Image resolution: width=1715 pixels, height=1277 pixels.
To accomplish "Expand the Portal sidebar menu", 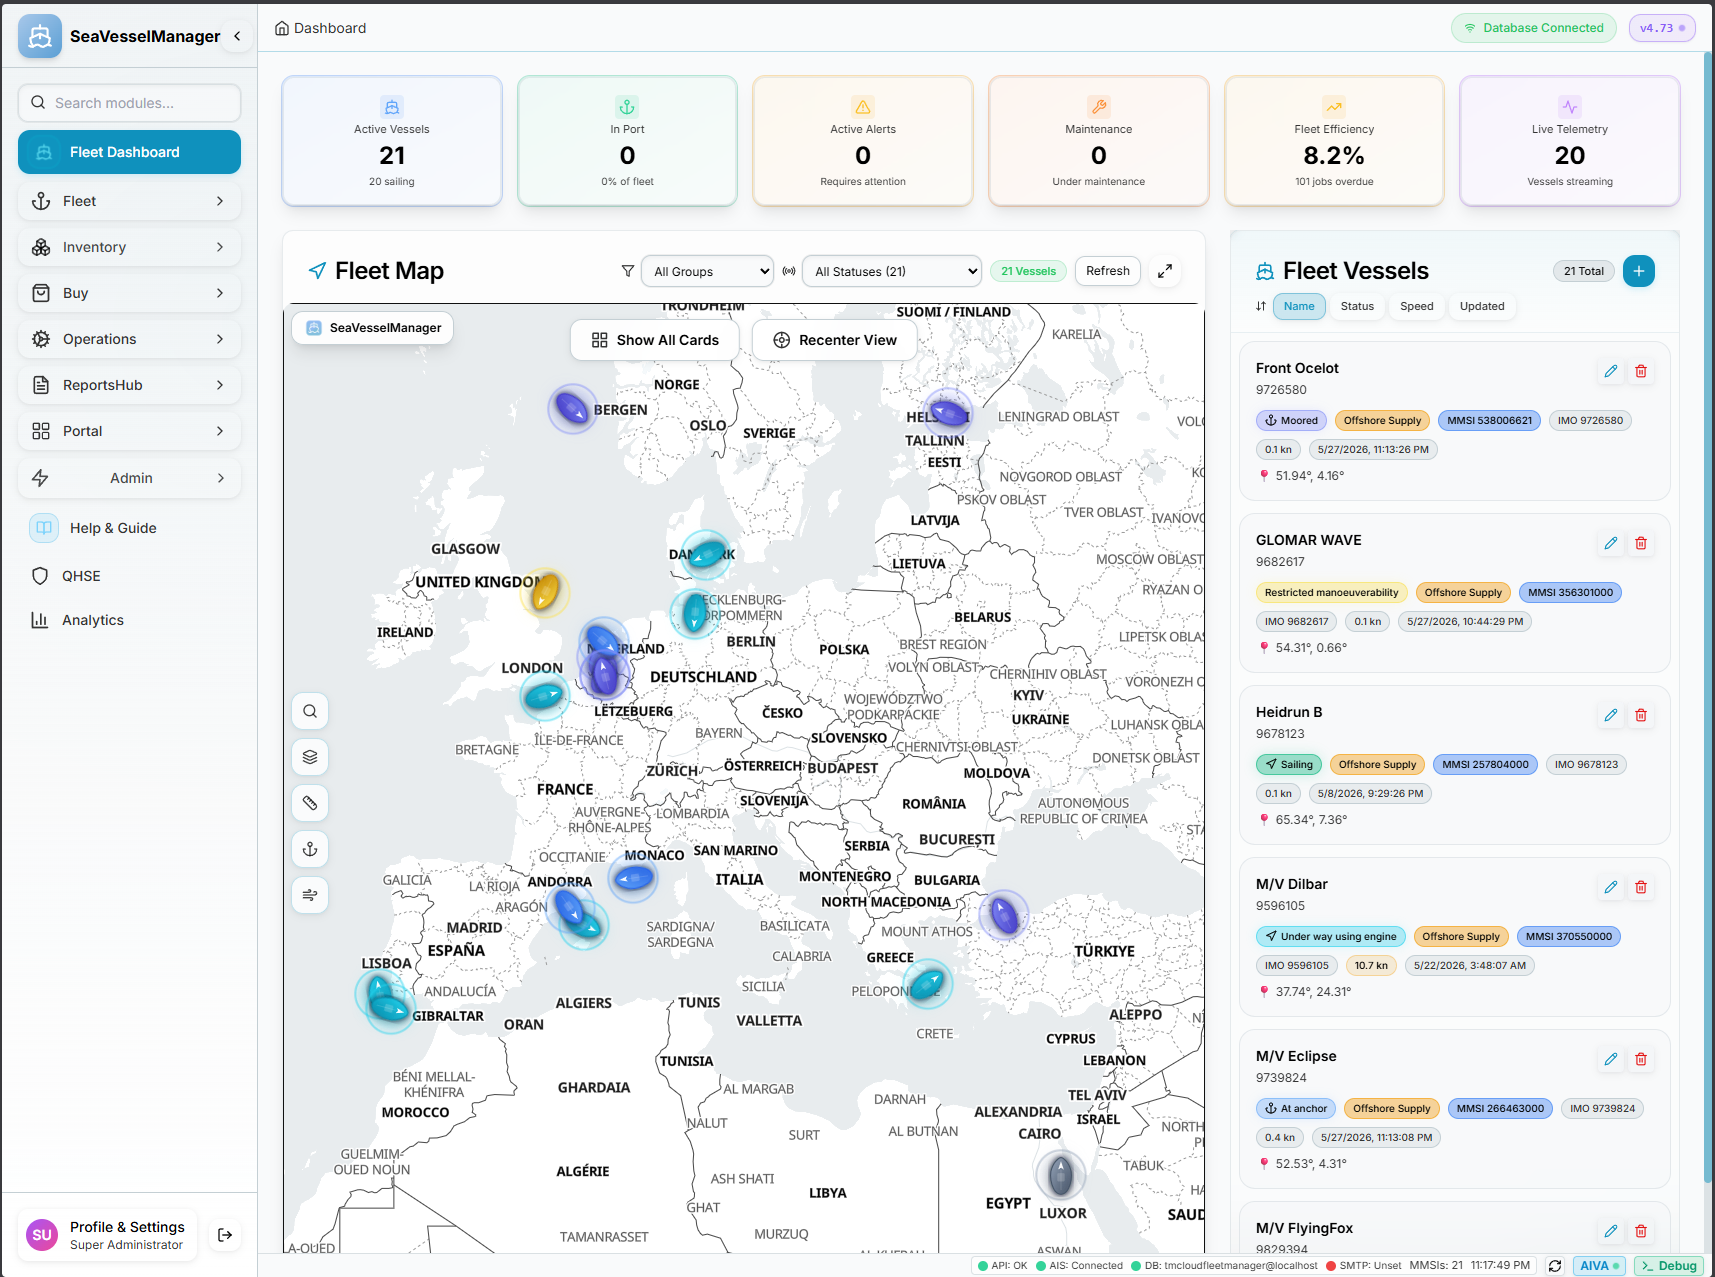I will (129, 431).
